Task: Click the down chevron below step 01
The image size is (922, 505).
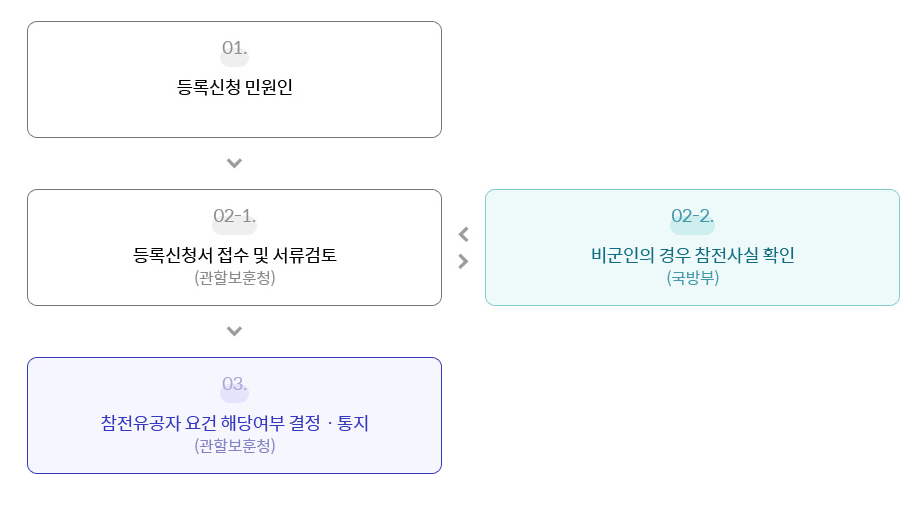Action: click(x=234, y=163)
